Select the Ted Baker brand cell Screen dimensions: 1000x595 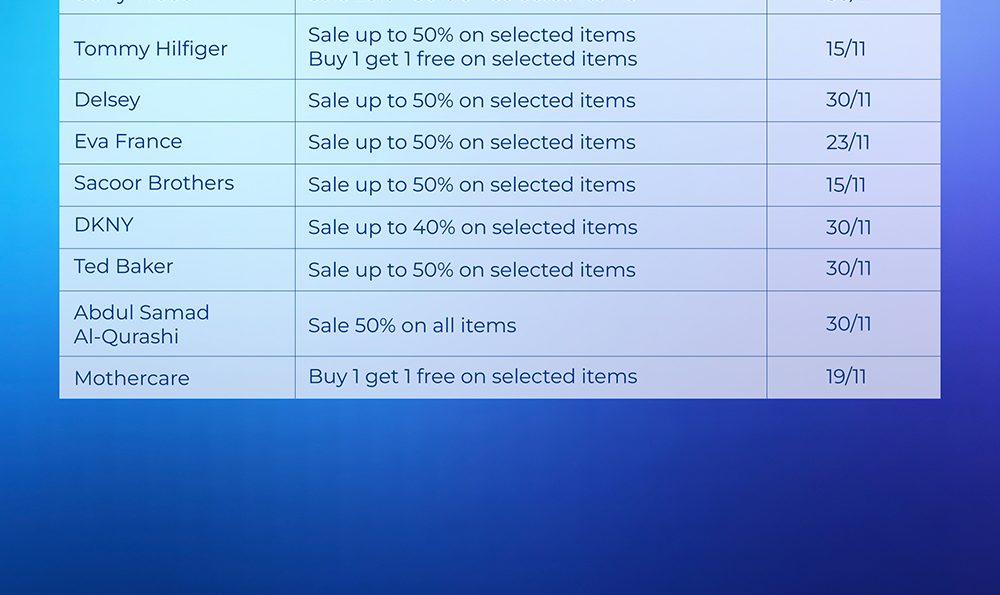(x=124, y=267)
